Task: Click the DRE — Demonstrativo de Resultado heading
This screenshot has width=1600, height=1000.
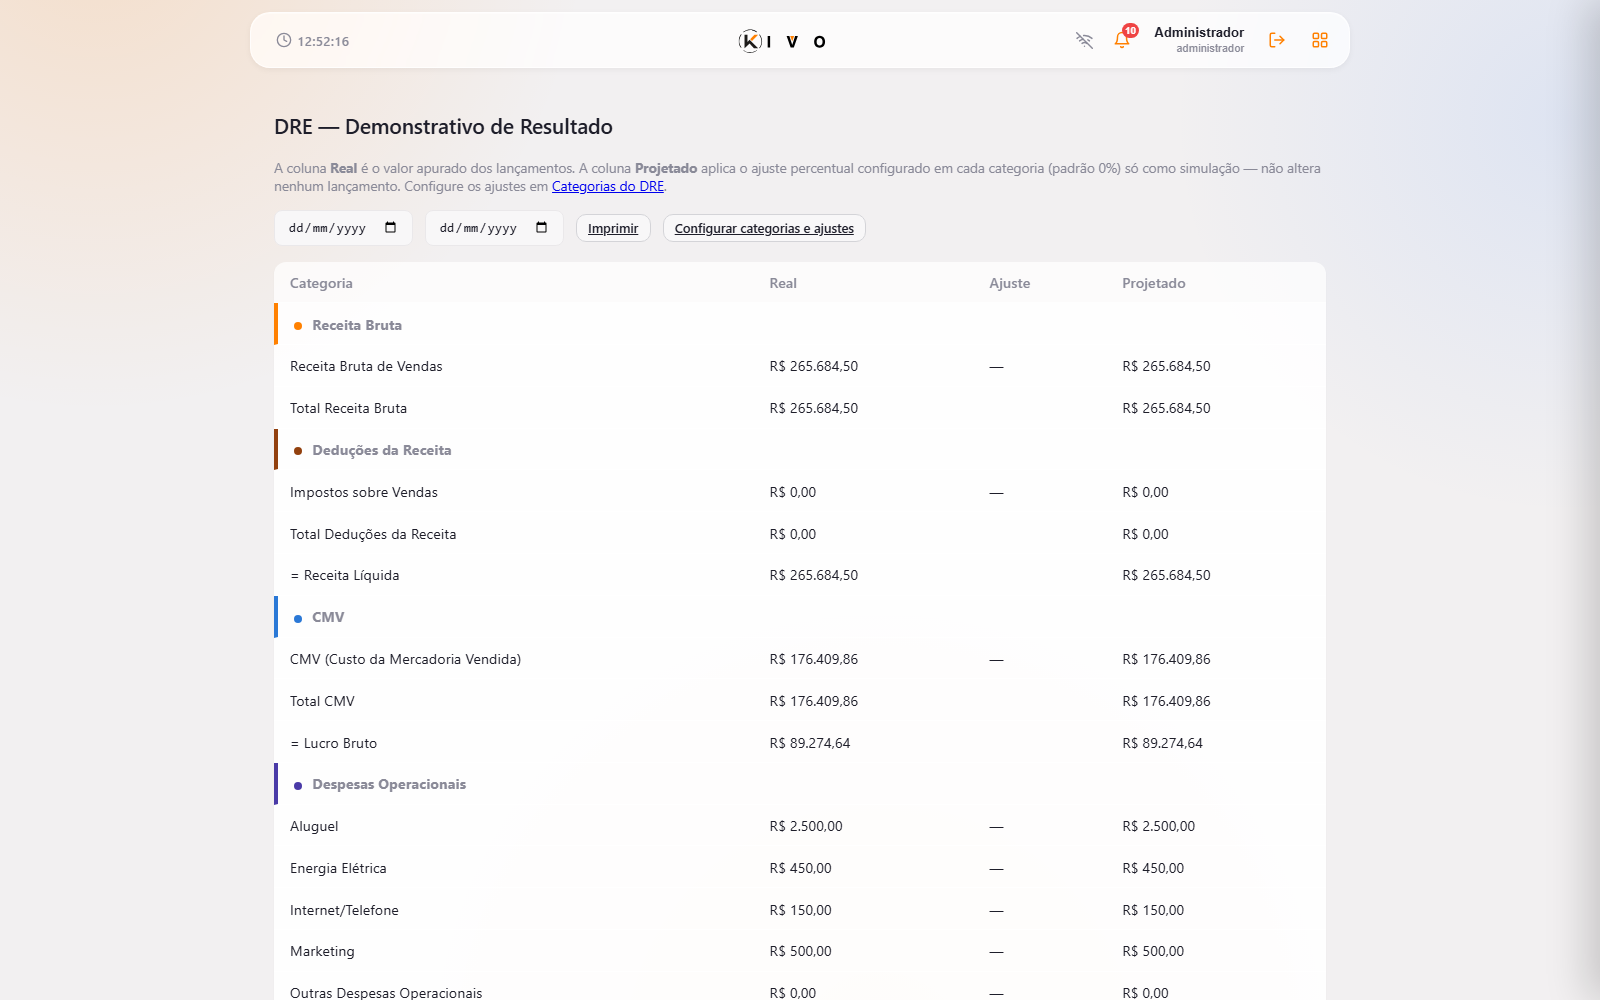Action: point(443,127)
